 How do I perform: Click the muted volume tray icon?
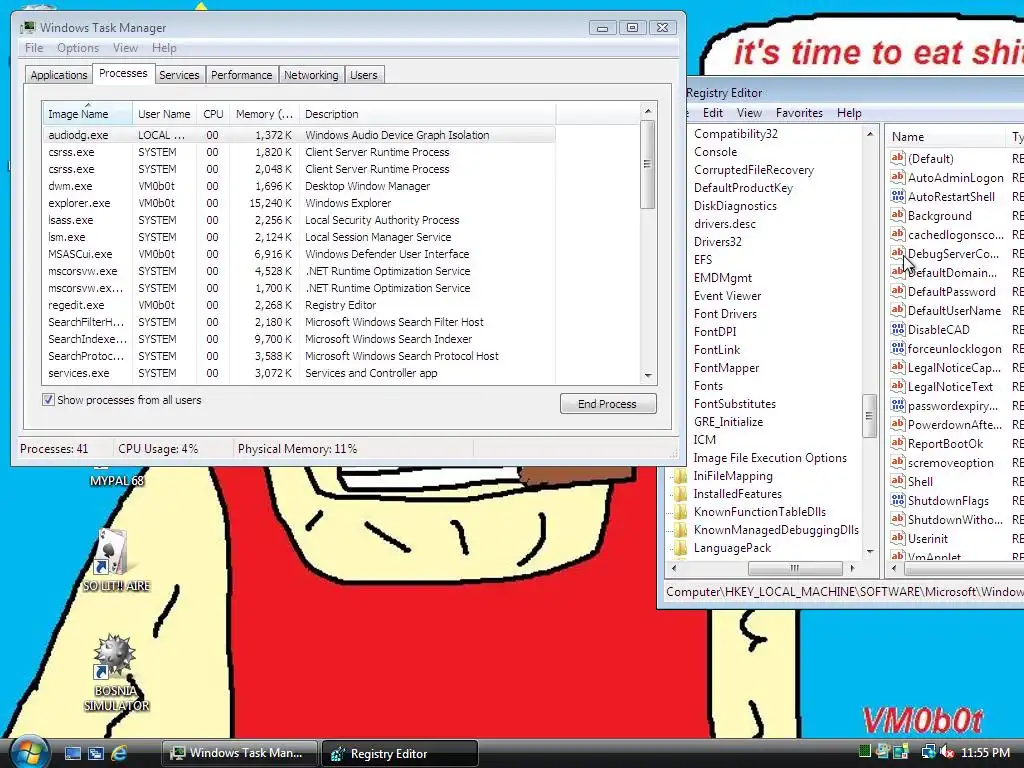pos(947,752)
